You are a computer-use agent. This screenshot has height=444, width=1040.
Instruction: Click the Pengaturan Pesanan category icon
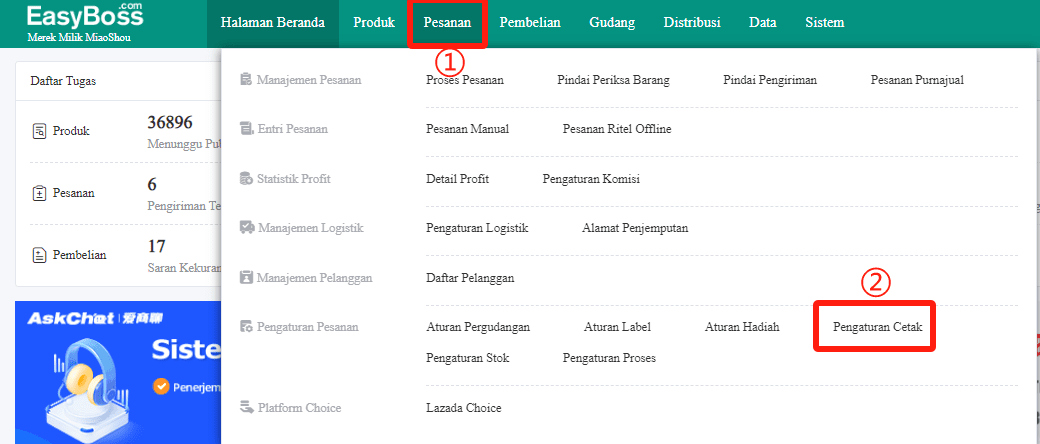tap(245, 327)
